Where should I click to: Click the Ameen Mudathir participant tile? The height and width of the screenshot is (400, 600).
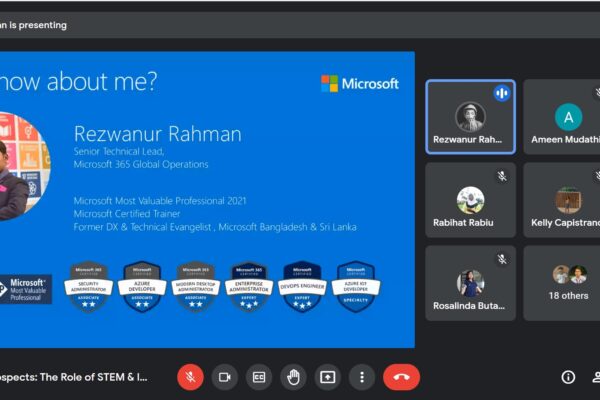[562, 117]
